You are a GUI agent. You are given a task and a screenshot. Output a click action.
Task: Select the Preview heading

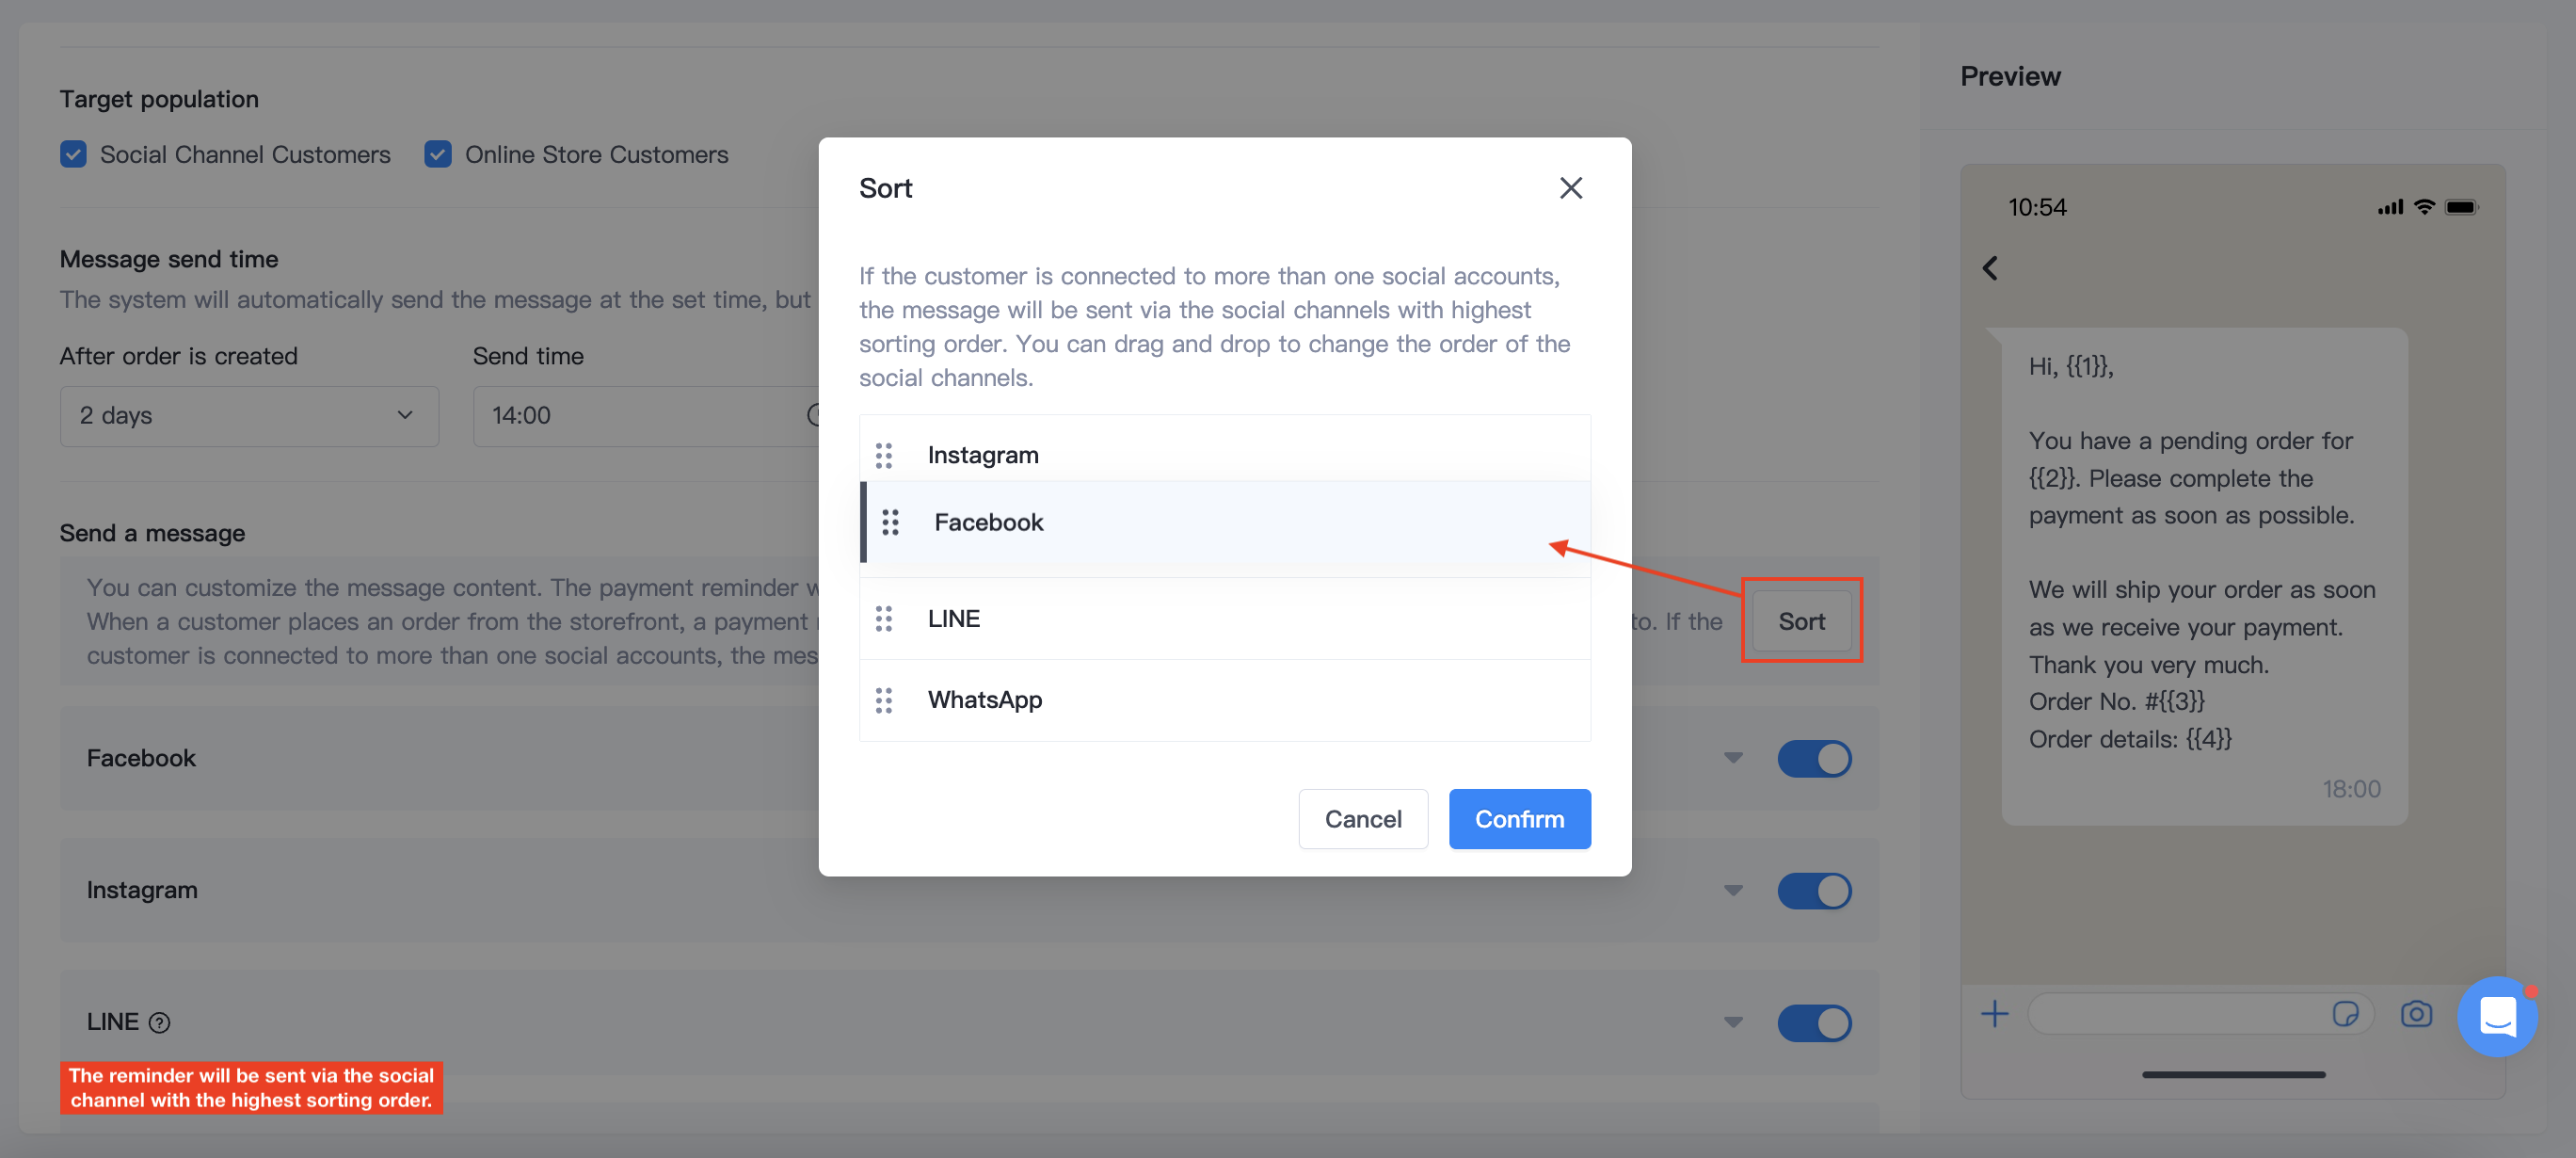coord(2010,76)
